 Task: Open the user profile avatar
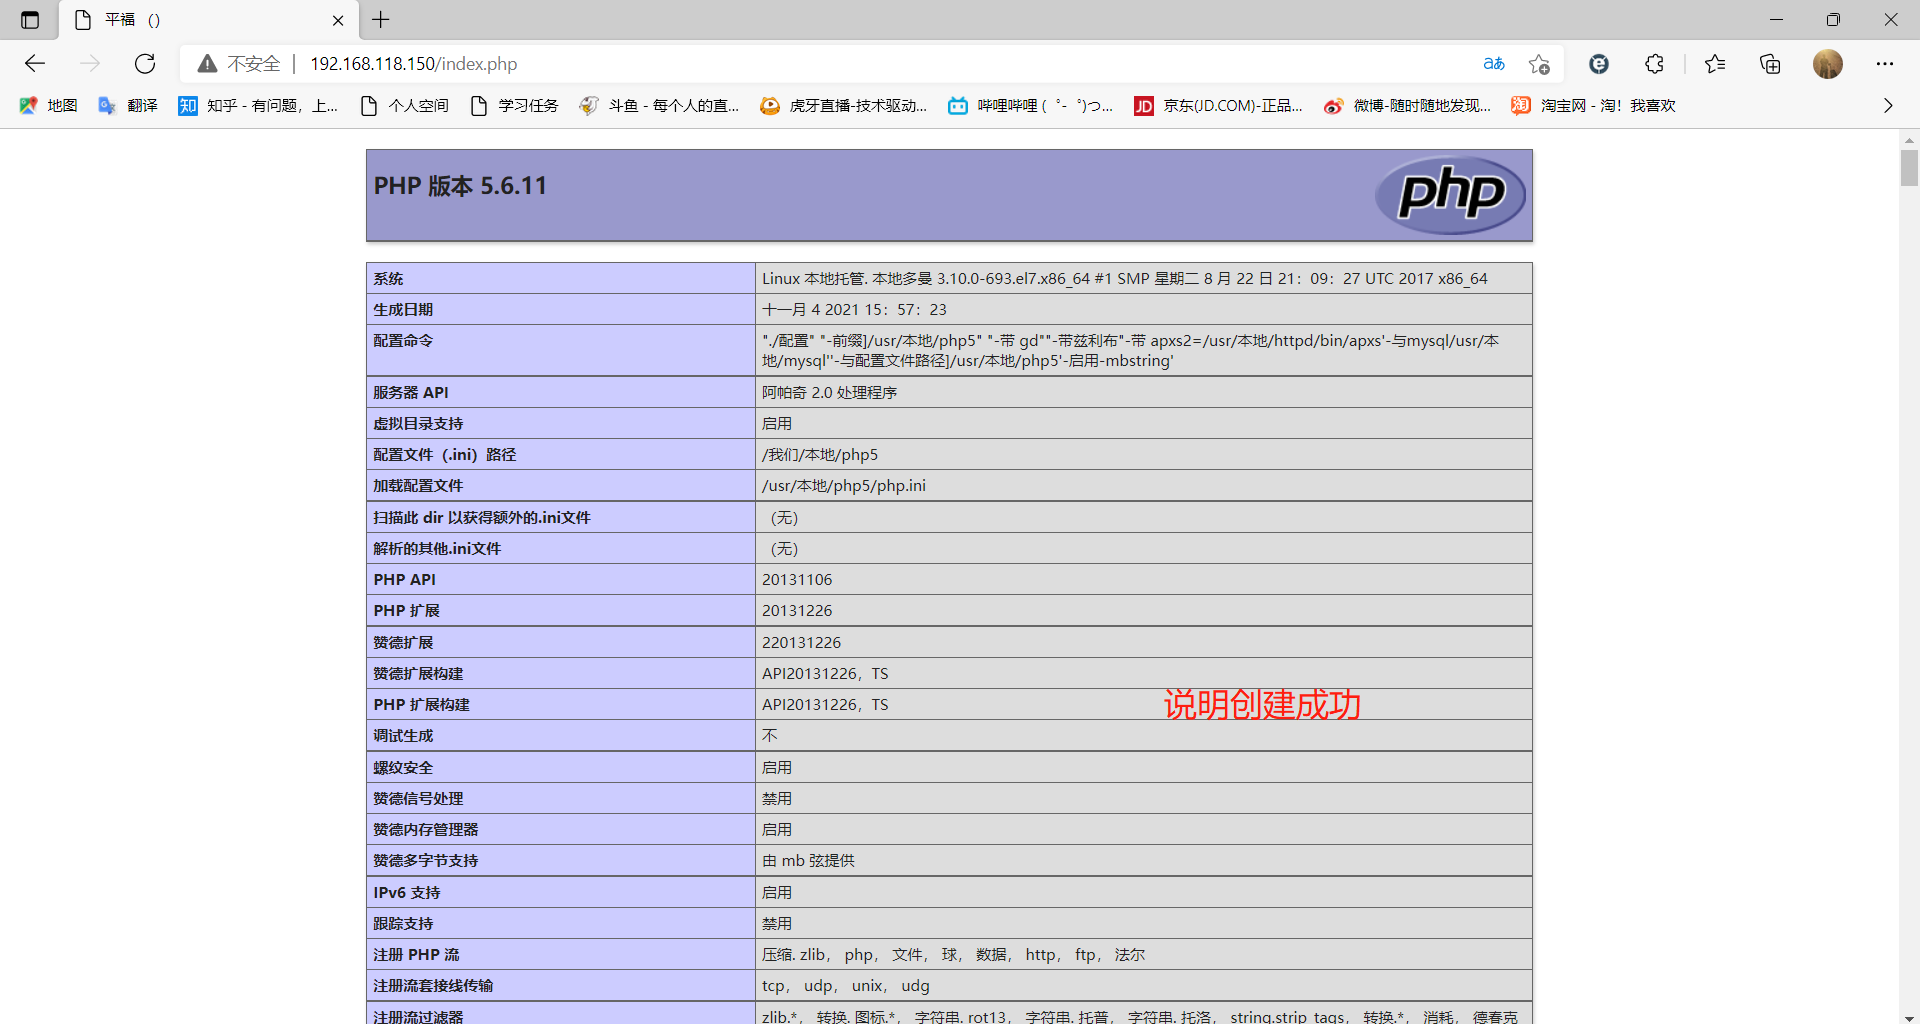coord(1828,64)
